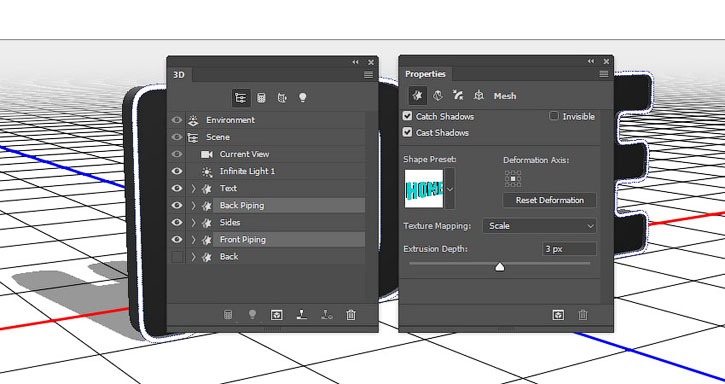The image size is (725, 384).
Task: Toggle visibility of Environment
Action: [177, 120]
